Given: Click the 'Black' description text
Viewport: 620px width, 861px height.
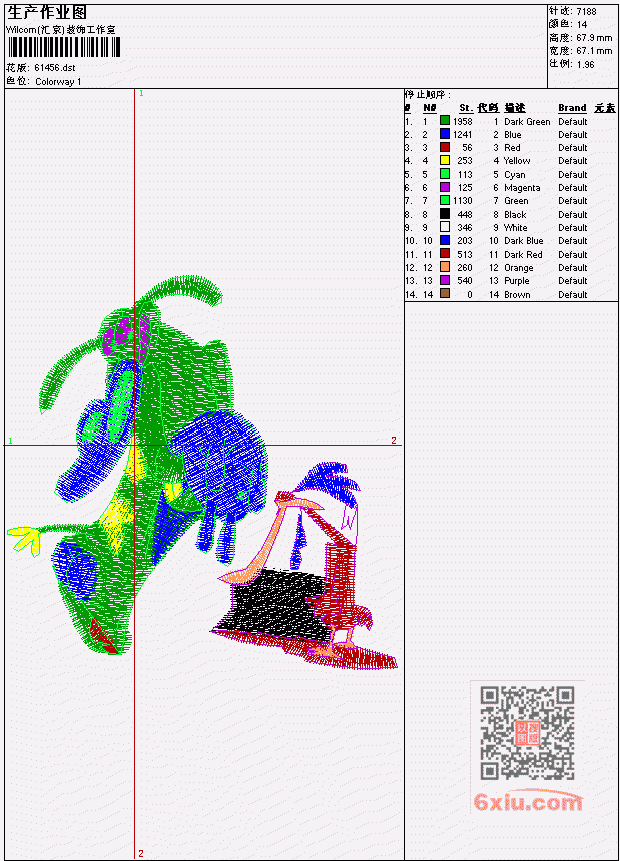Looking at the screenshot, I should (x=515, y=215).
